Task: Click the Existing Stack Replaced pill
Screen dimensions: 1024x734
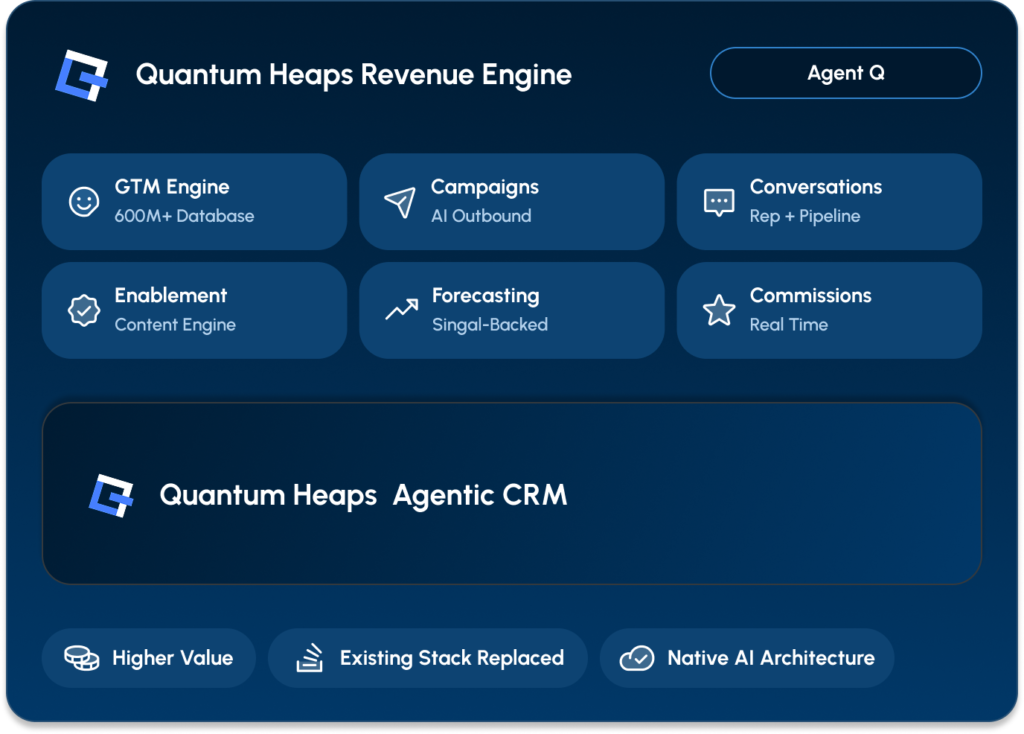Action: point(428,658)
